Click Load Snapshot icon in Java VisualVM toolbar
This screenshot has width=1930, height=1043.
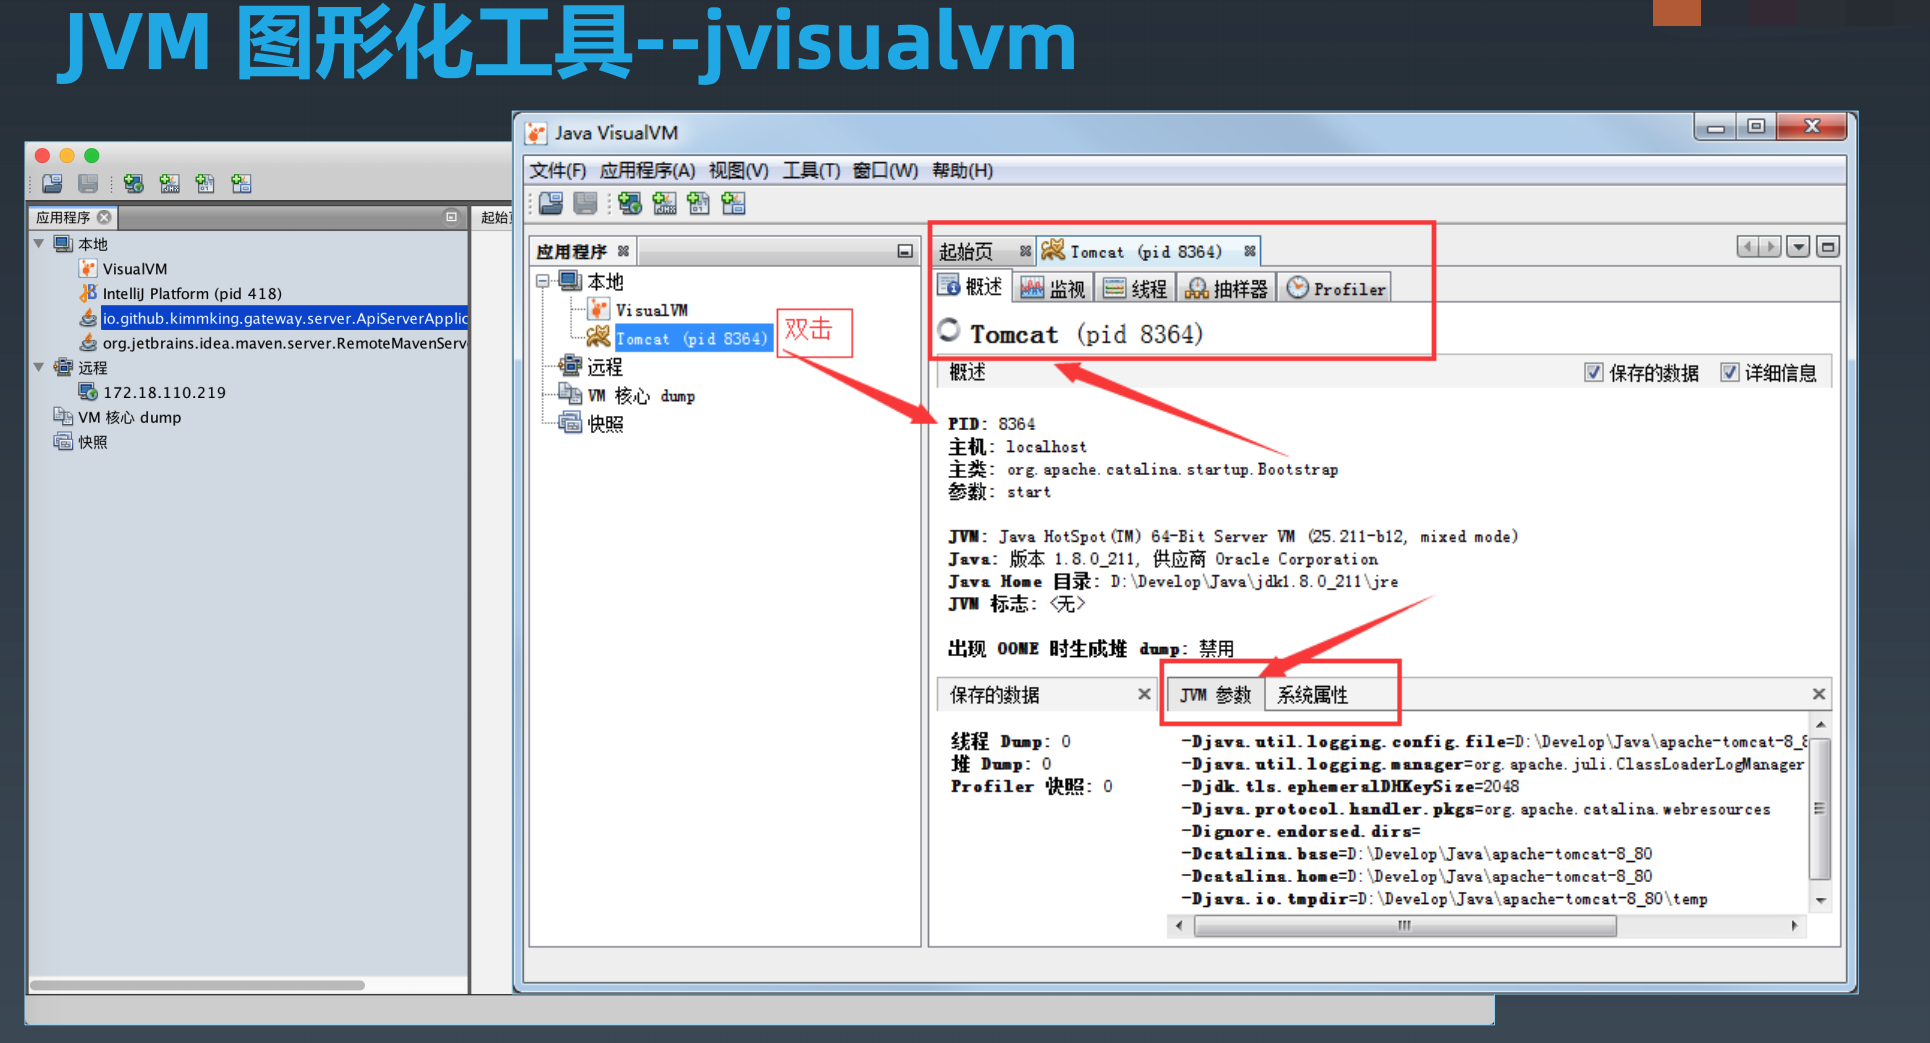point(551,204)
